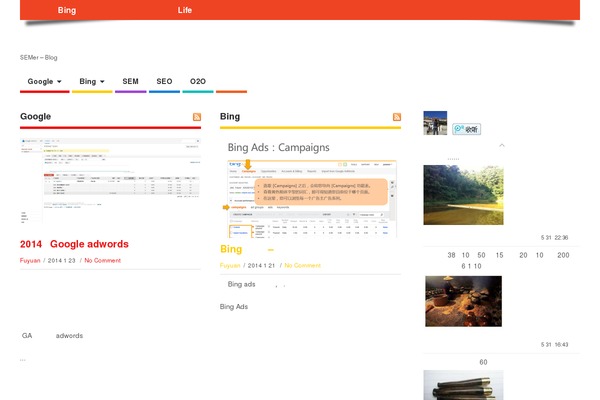Click the SEMer – Blog breadcrumb text
Image resolution: width=600 pixels, height=400 pixels.
39,57
